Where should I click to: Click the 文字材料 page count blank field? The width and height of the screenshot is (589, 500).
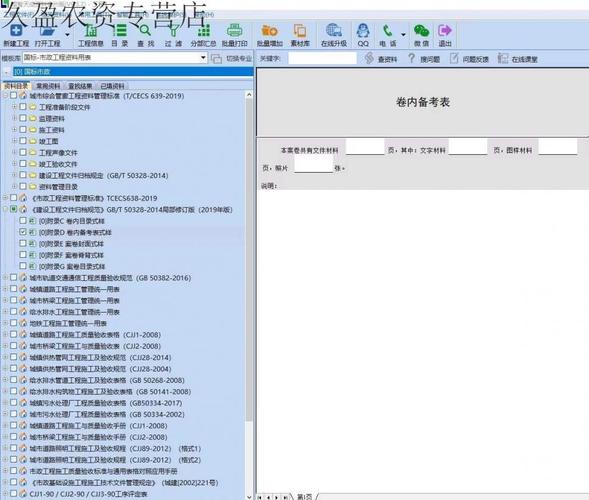tap(467, 147)
